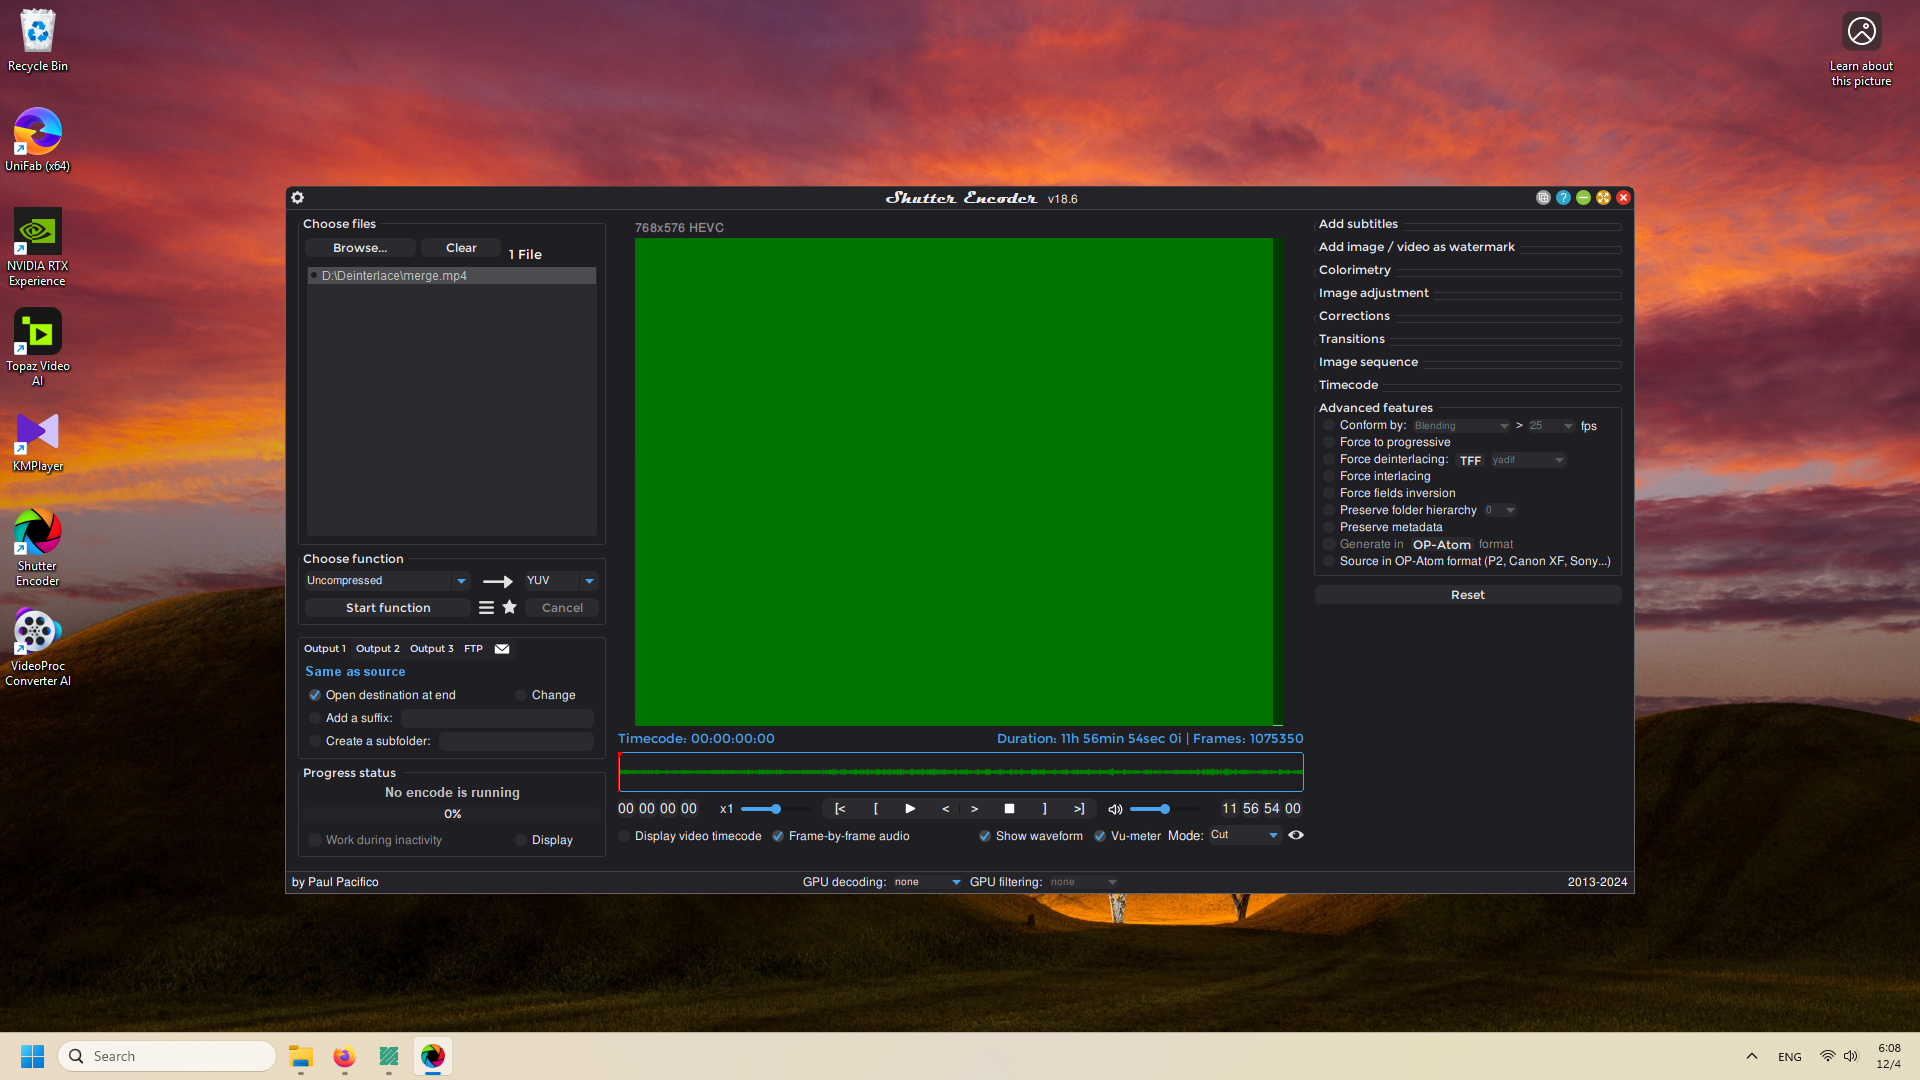The width and height of the screenshot is (1920, 1080).
Task: Jump to end of the video
Action: point(1079,808)
